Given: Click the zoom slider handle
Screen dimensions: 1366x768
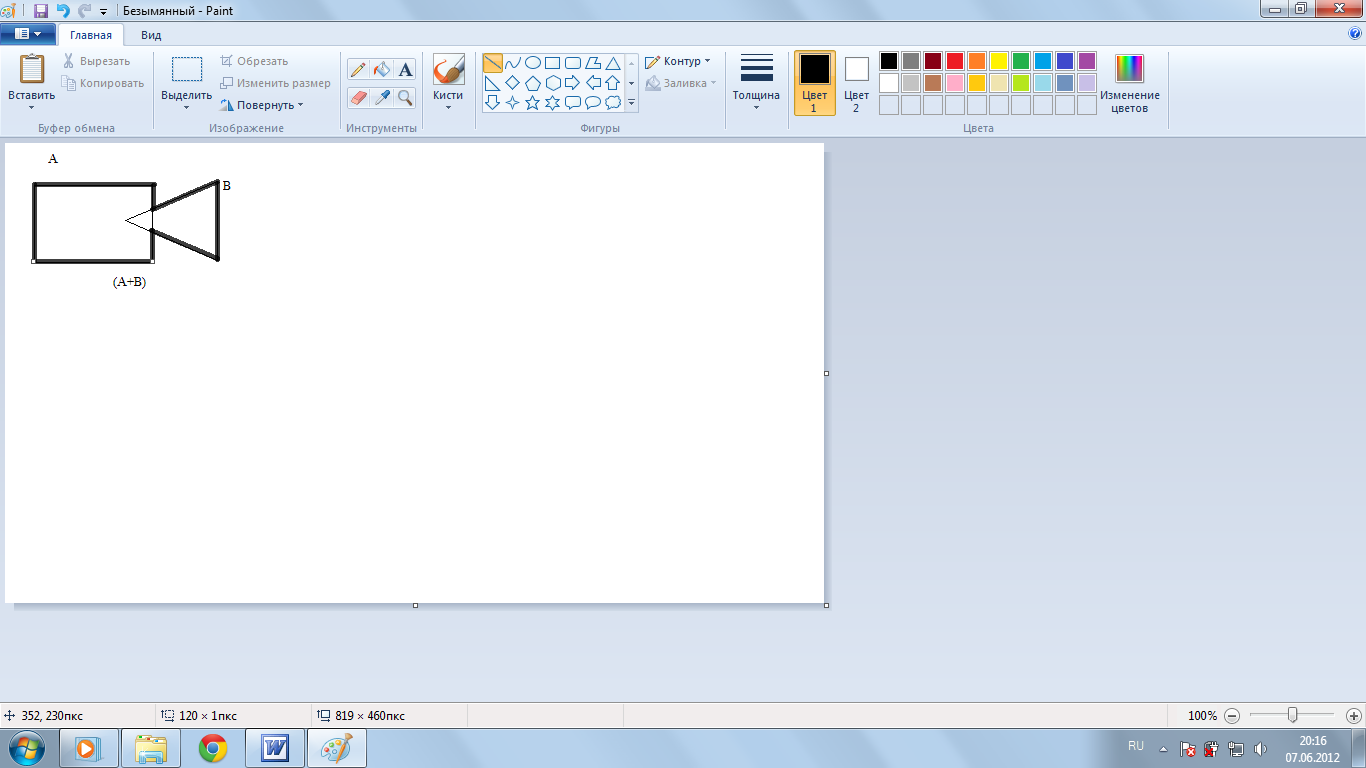Looking at the screenshot, I should click(x=1293, y=715).
